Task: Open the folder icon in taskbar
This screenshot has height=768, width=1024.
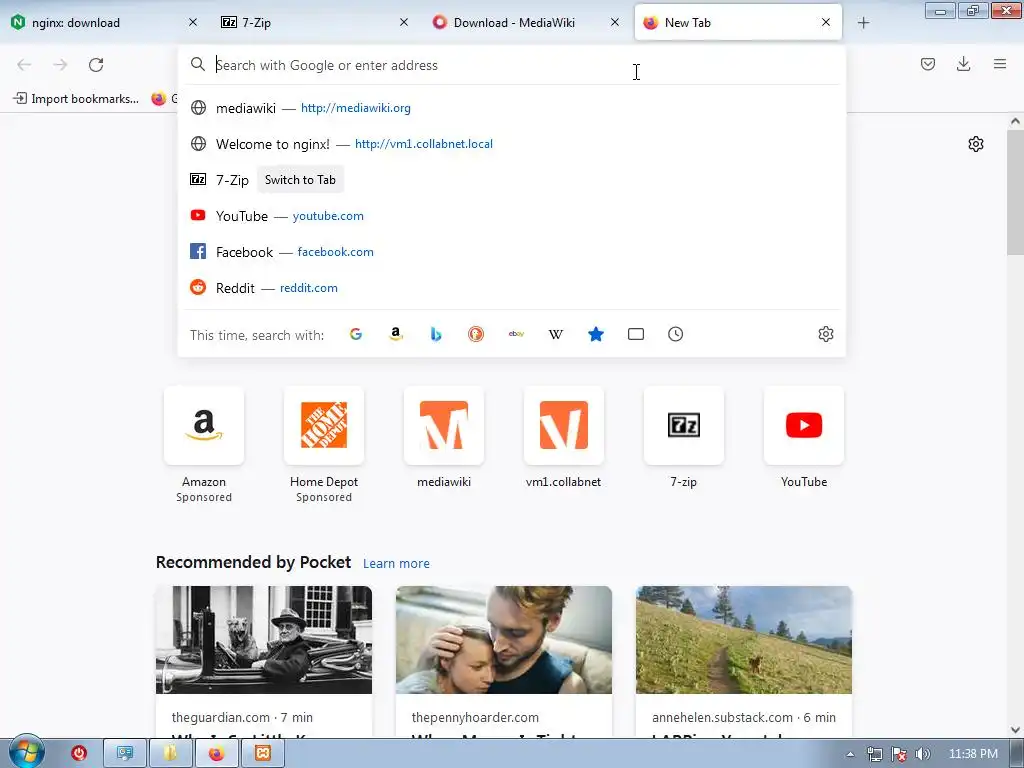Action: [x=170, y=754]
